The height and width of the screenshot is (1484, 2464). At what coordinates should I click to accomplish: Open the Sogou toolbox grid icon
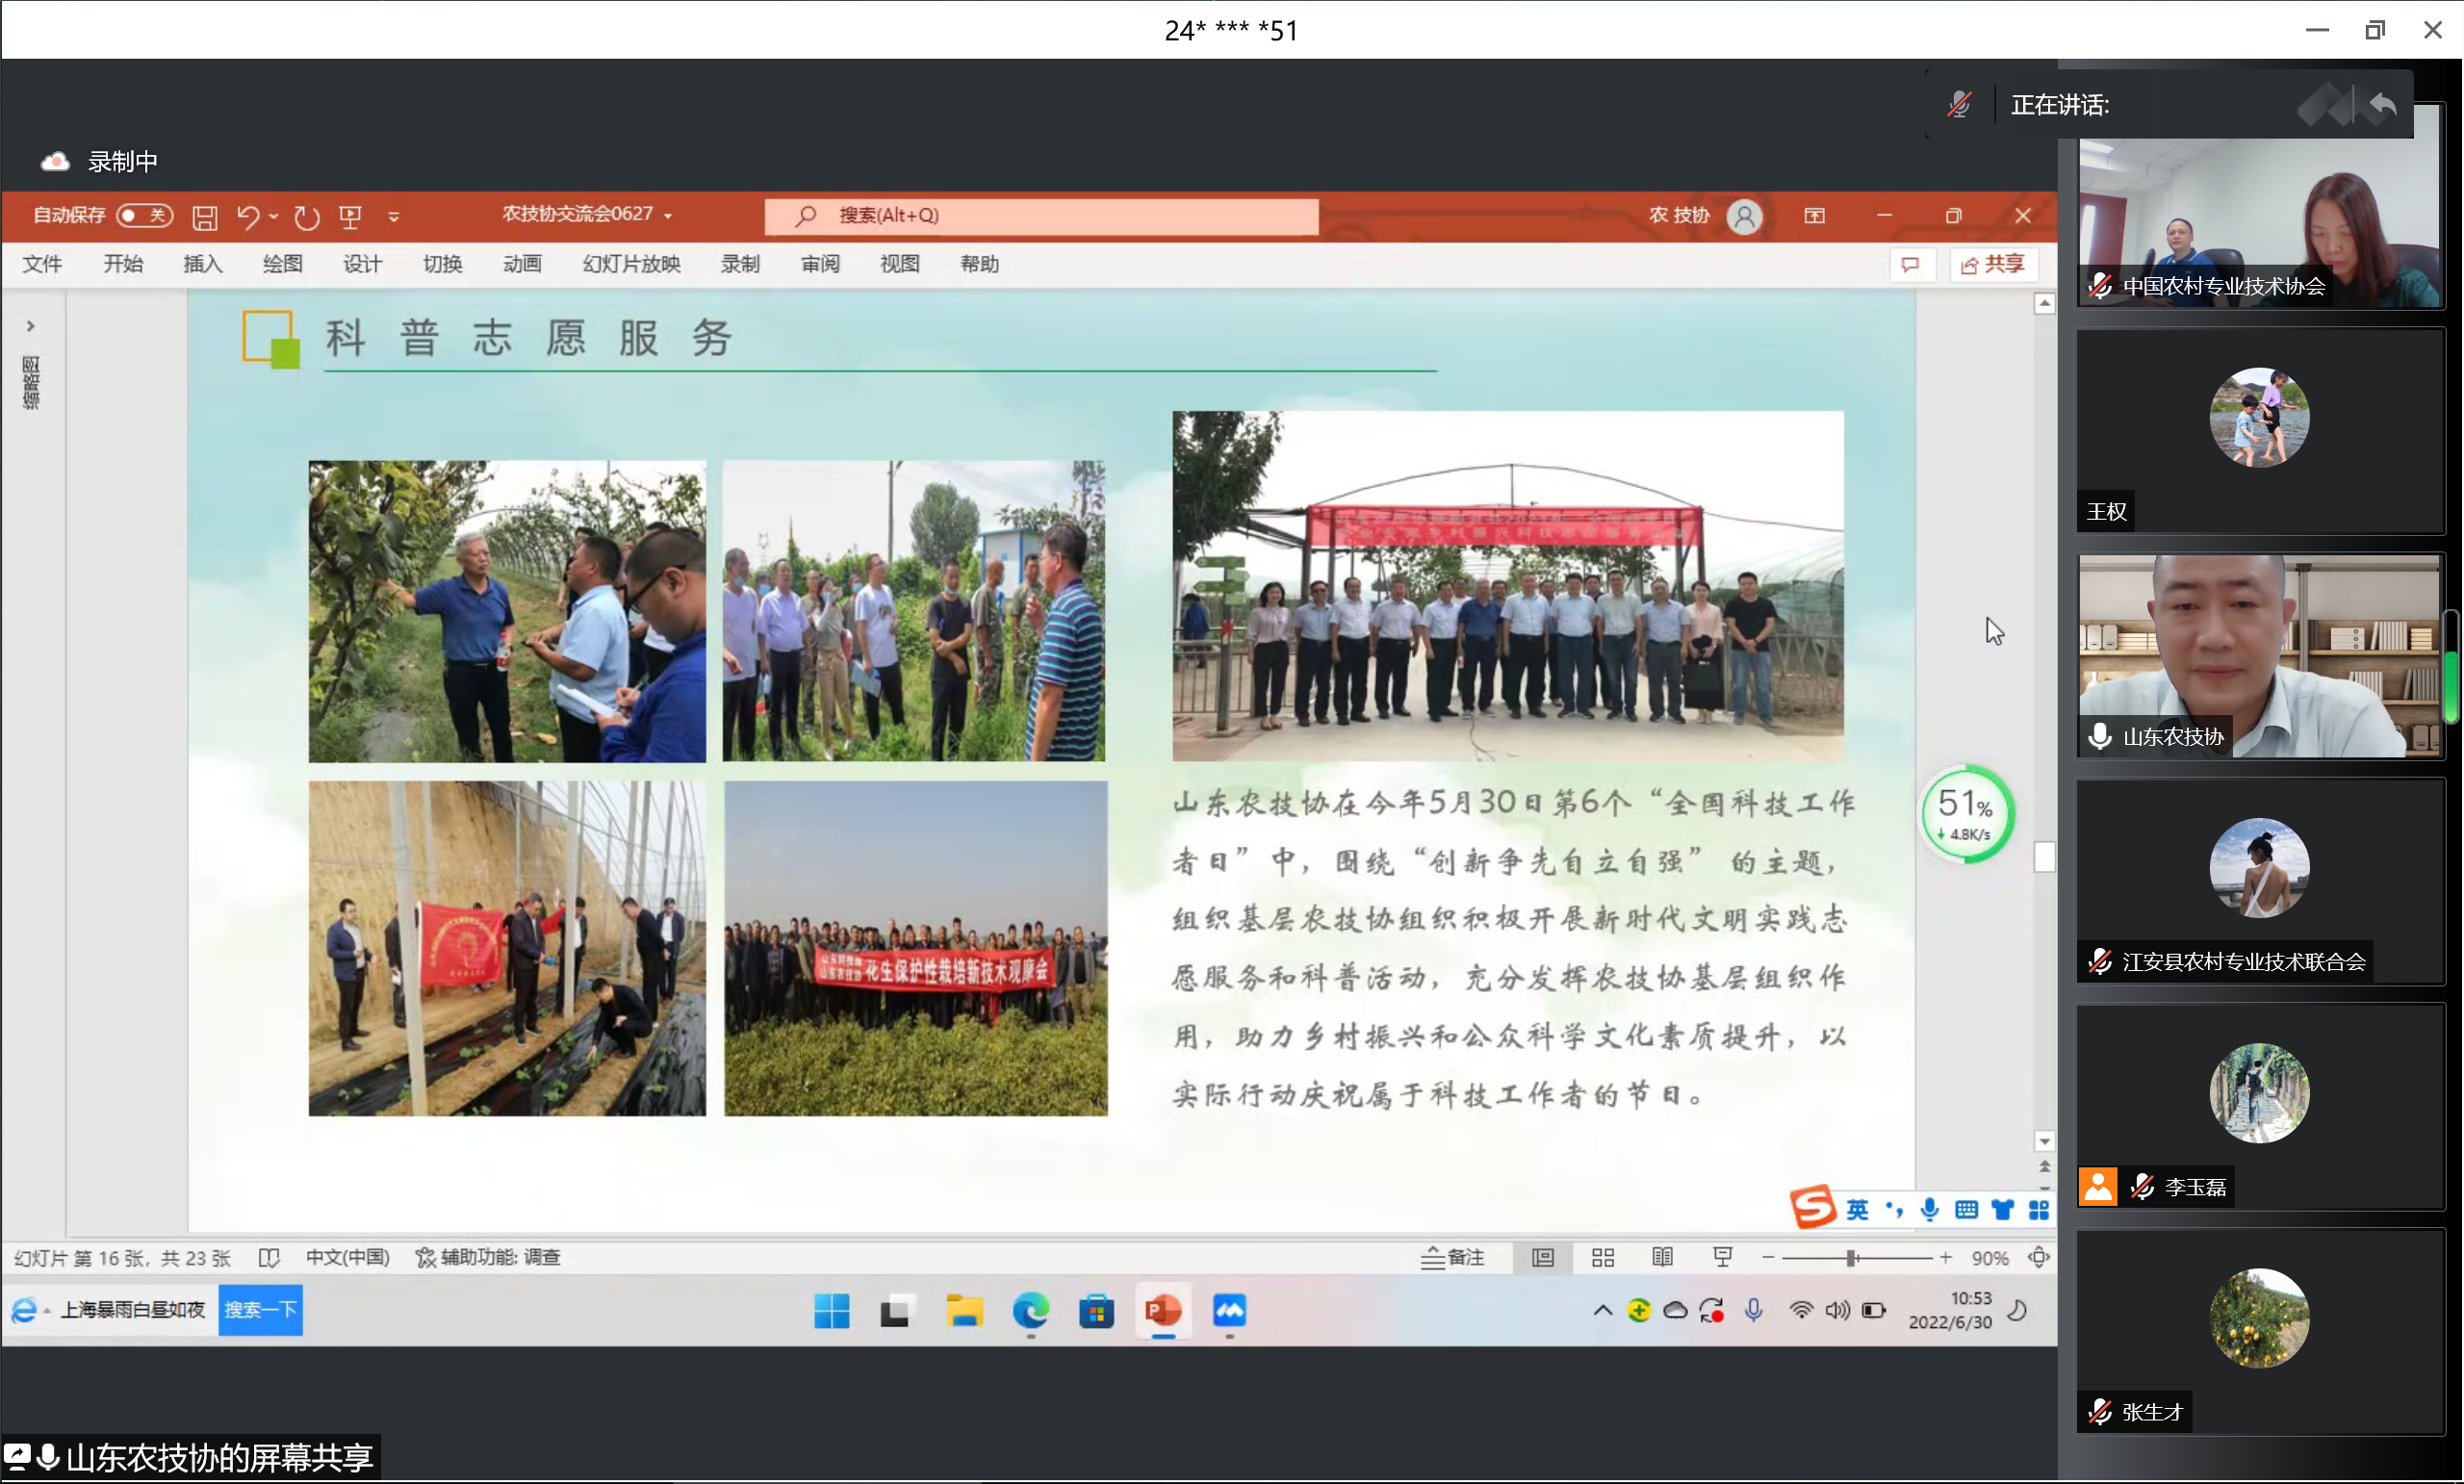click(2038, 1209)
